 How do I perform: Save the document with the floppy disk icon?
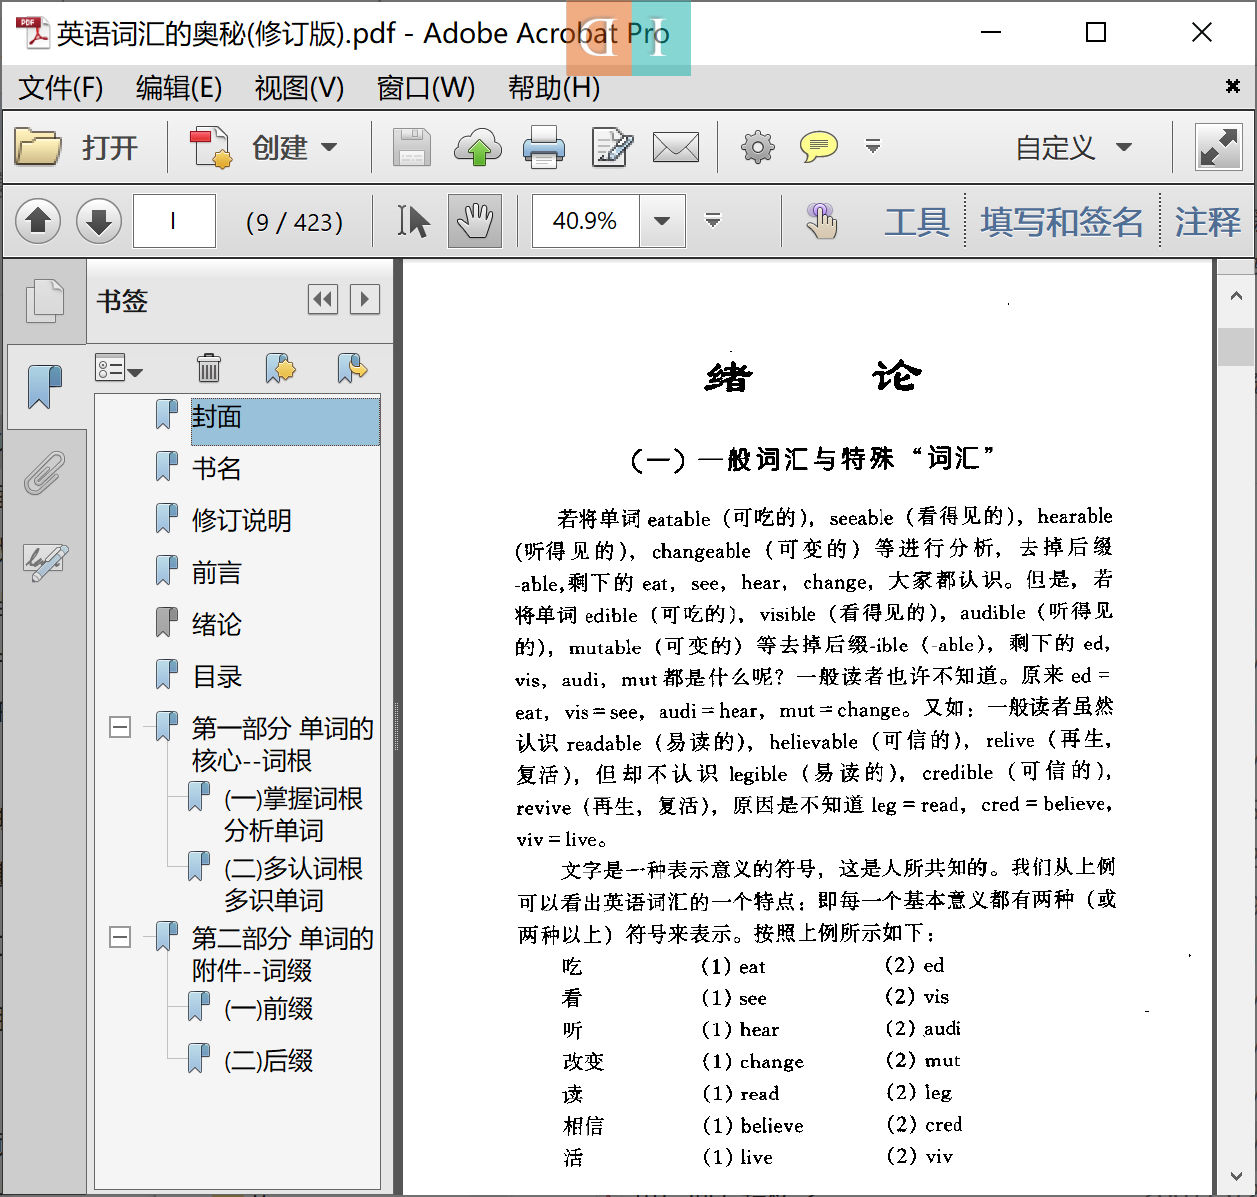click(x=411, y=147)
